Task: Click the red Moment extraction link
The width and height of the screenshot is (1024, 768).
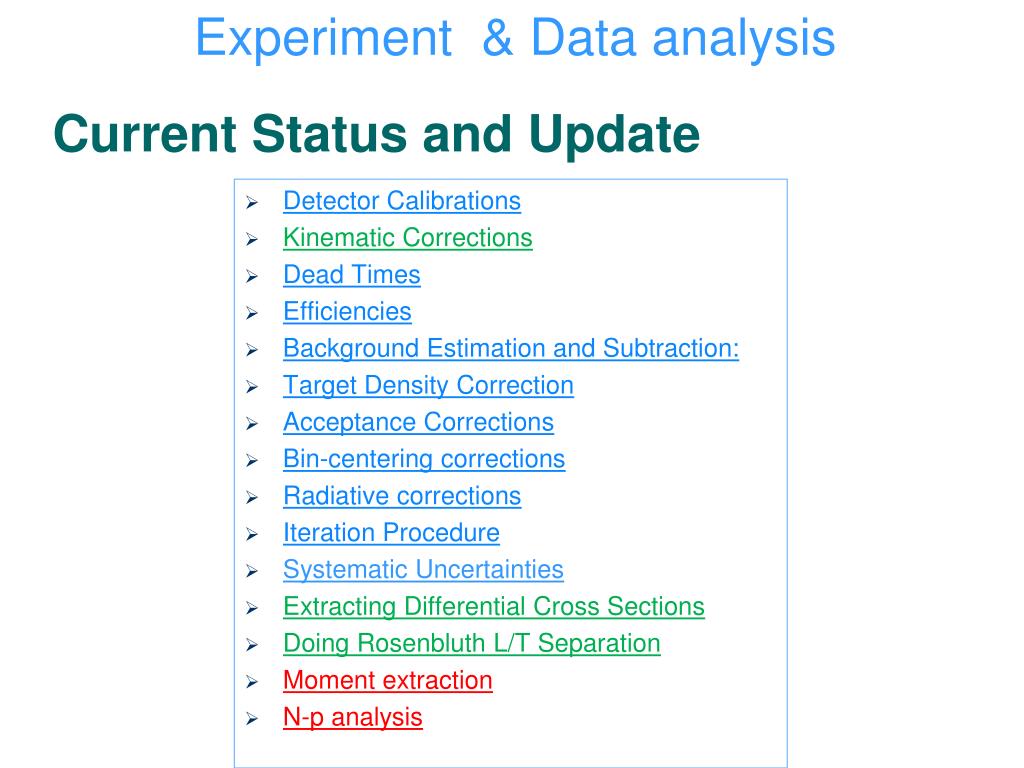Action: click(x=387, y=680)
